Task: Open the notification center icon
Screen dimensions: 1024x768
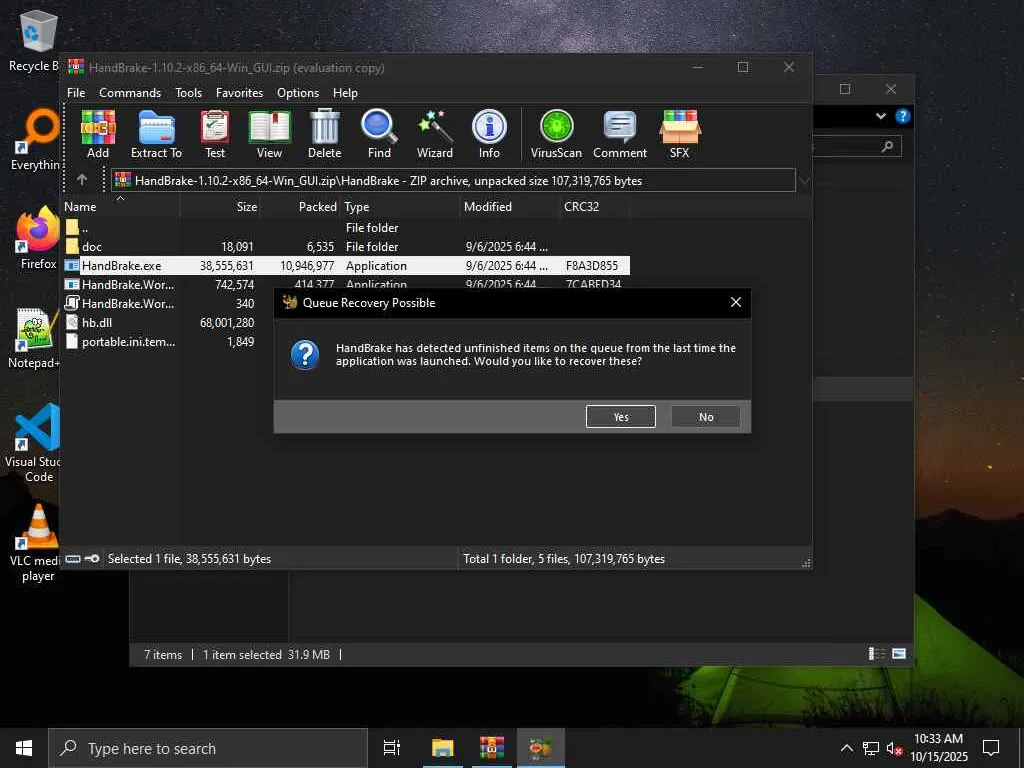Action: (x=991, y=748)
